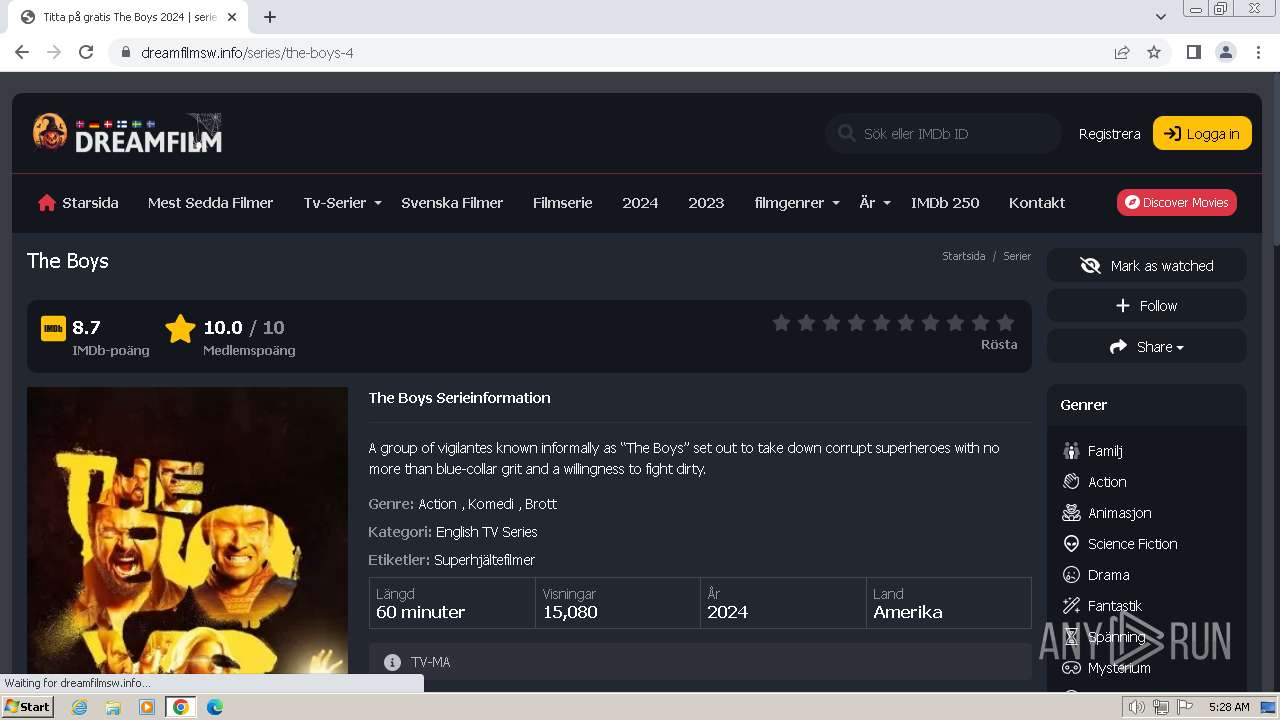Rate with the first voting star
1280x720 pixels.
(782, 322)
